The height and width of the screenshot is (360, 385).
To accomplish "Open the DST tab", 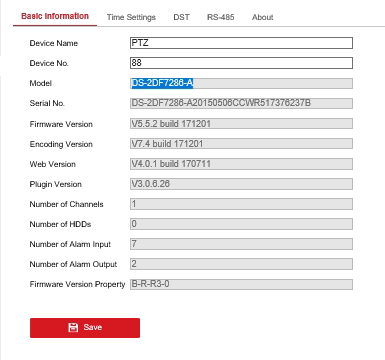I will click(181, 17).
